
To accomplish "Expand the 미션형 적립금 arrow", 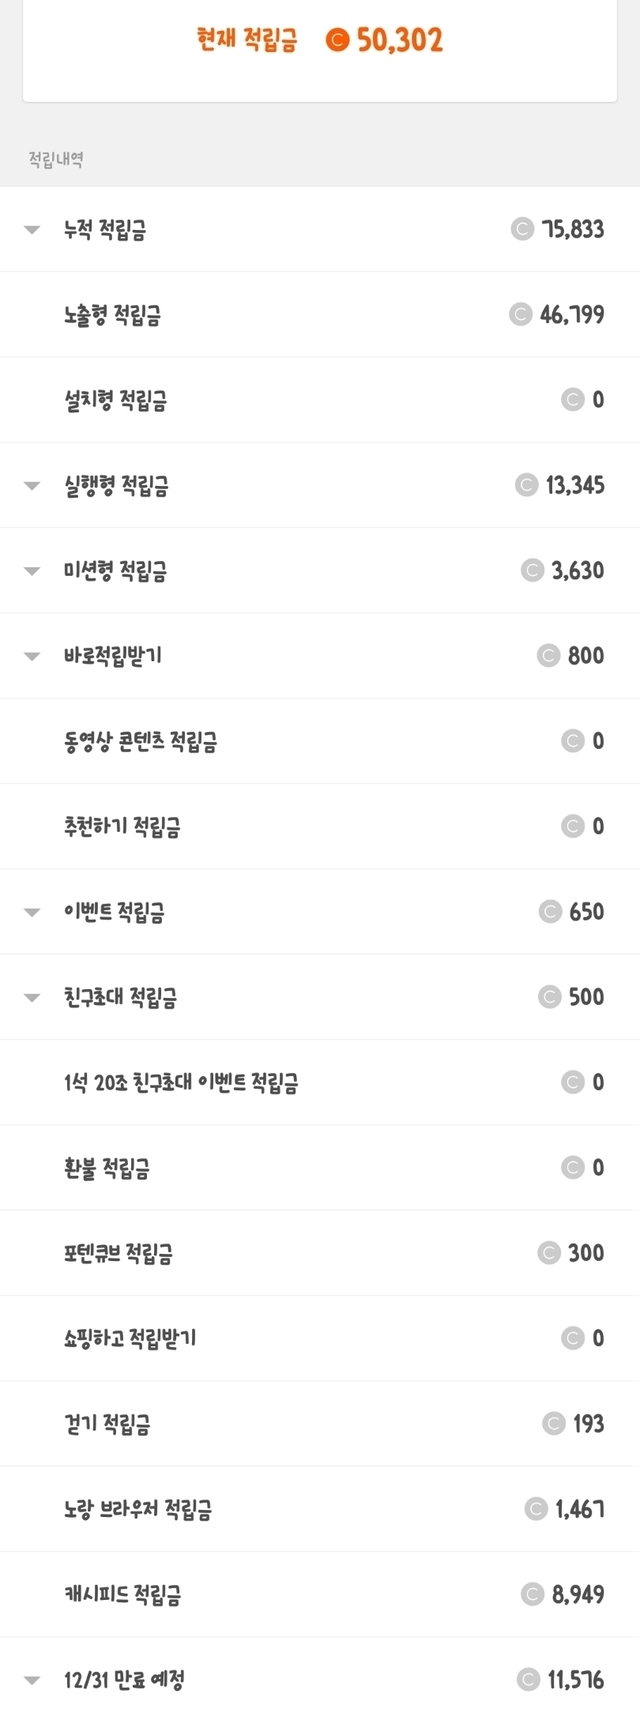I will point(32,571).
